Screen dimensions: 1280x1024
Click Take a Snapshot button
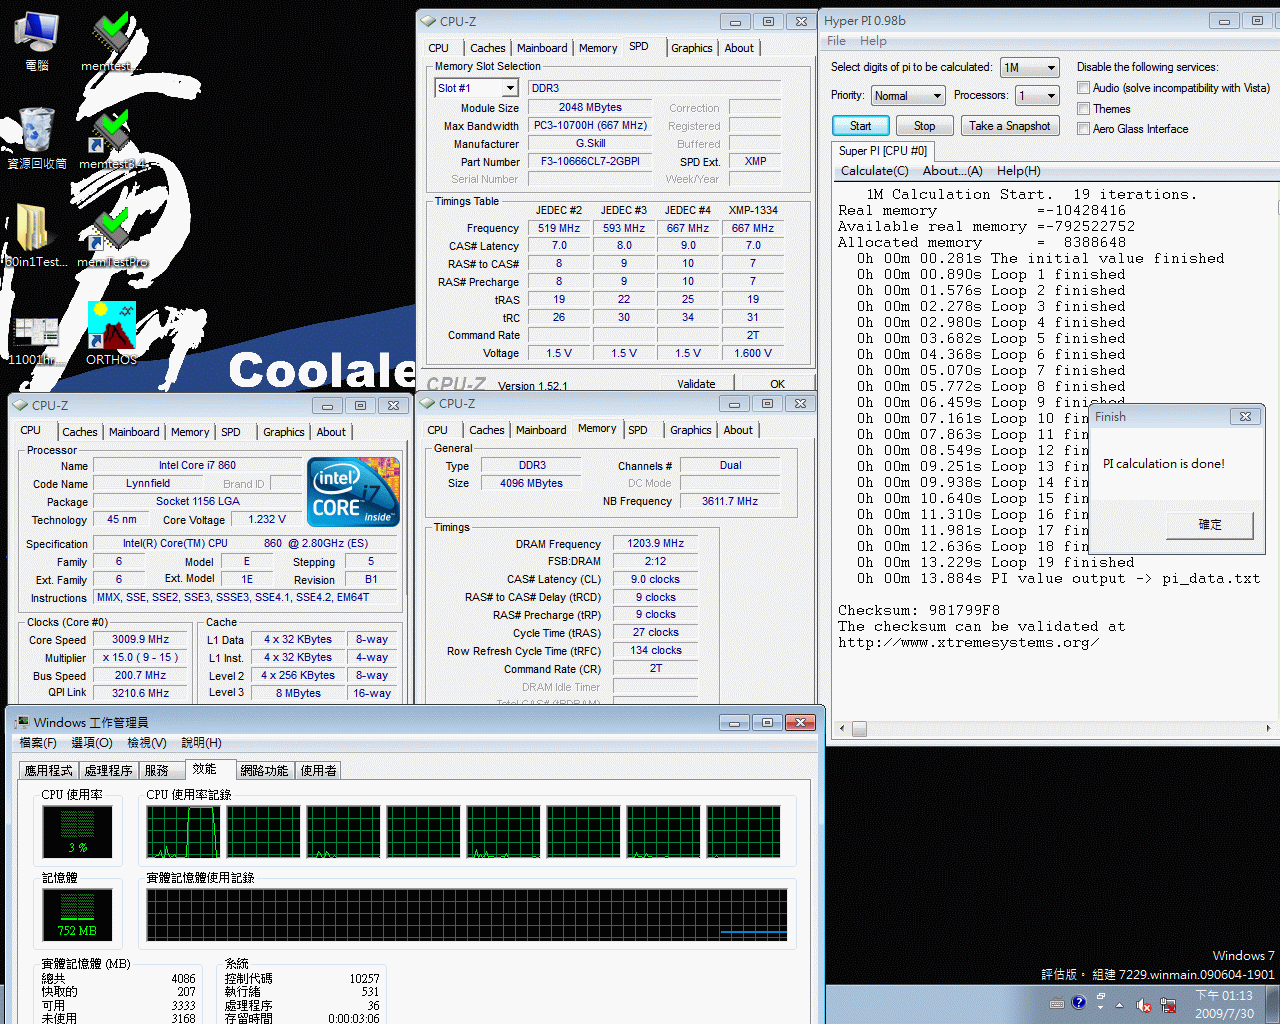click(x=1009, y=126)
